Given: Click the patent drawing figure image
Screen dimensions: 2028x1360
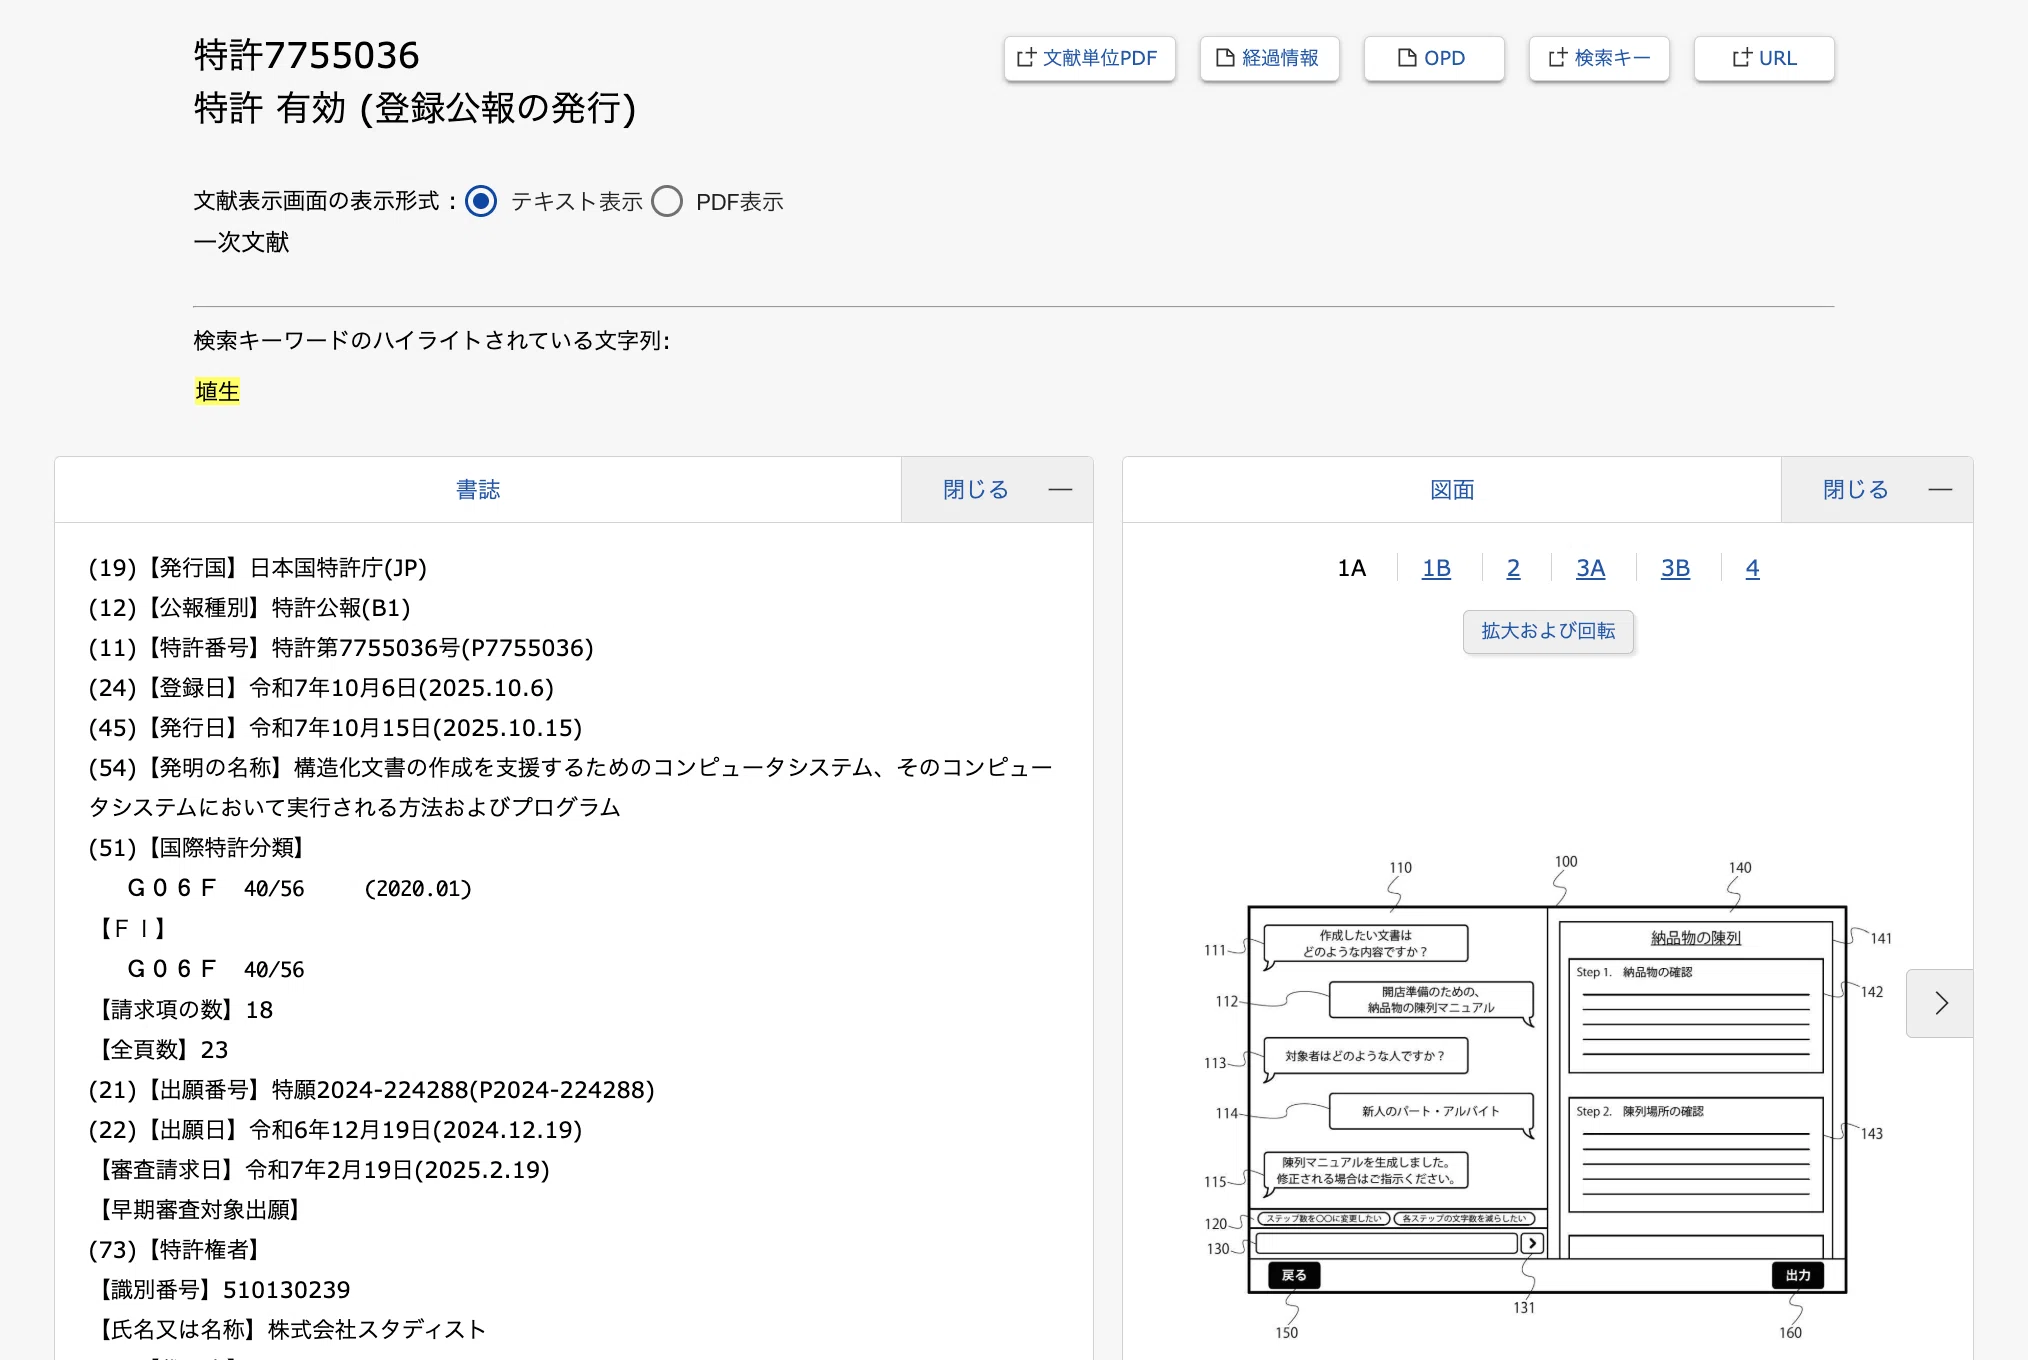Looking at the screenshot, I should pyautogui.click(x=1547, y=1098).
